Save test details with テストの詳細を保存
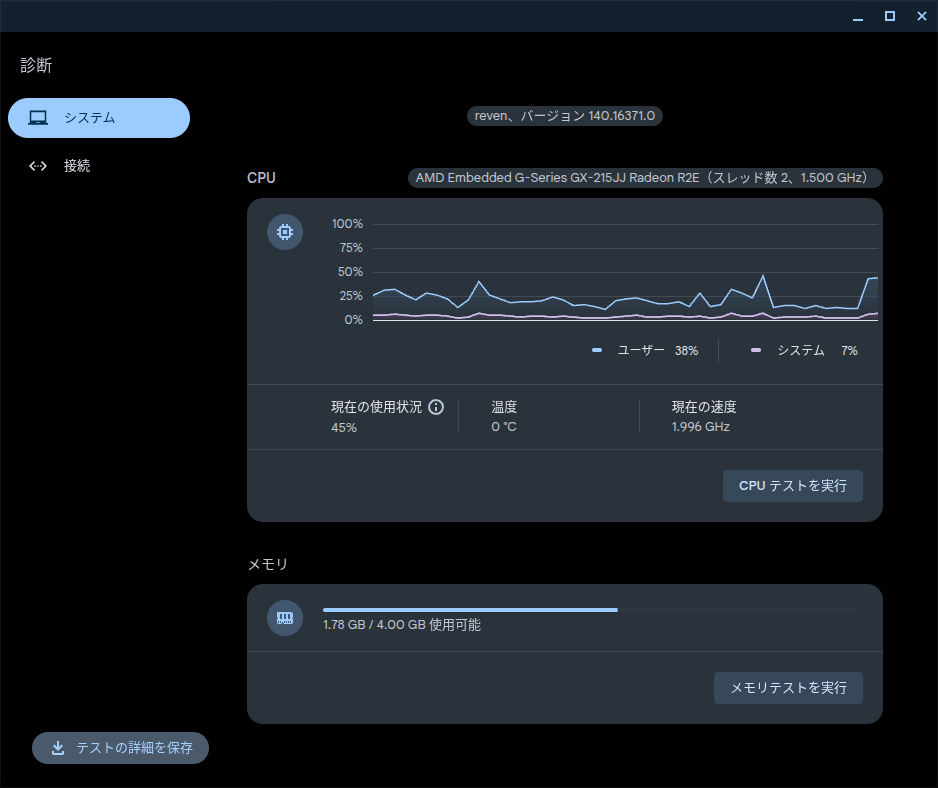The image size is (938, 788). coord(121,748)
